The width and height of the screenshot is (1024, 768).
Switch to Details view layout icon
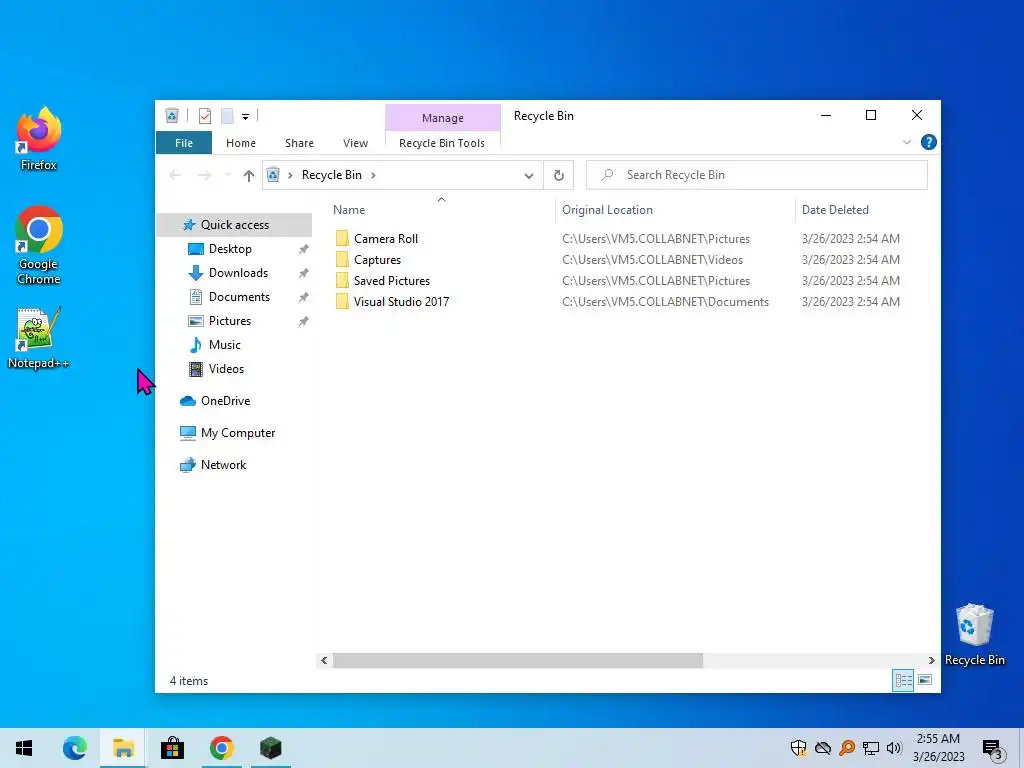[x=903, y=680]
